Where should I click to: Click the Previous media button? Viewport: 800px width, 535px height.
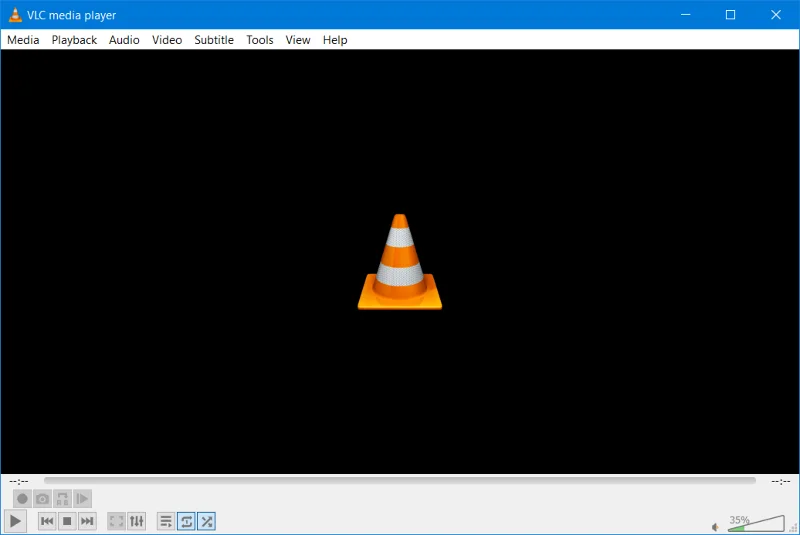(x=47, y=521)
